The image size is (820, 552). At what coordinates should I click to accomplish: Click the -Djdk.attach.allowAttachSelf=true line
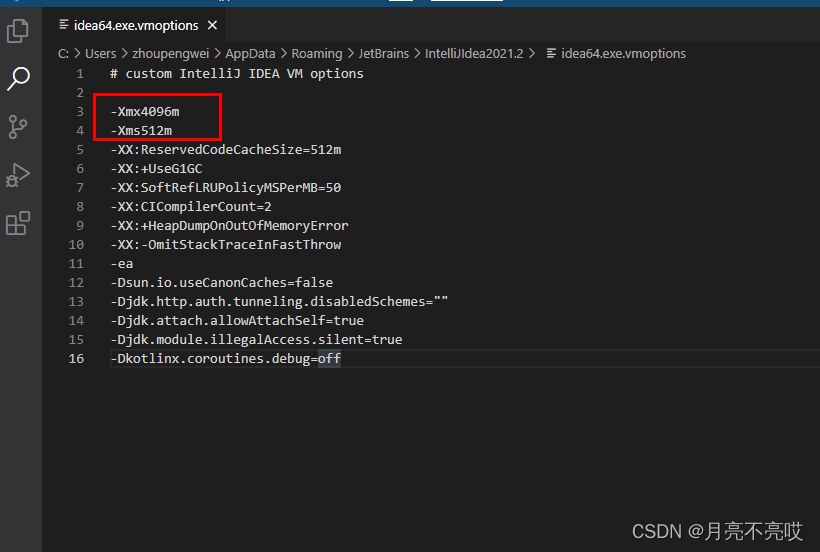(237, 320)
